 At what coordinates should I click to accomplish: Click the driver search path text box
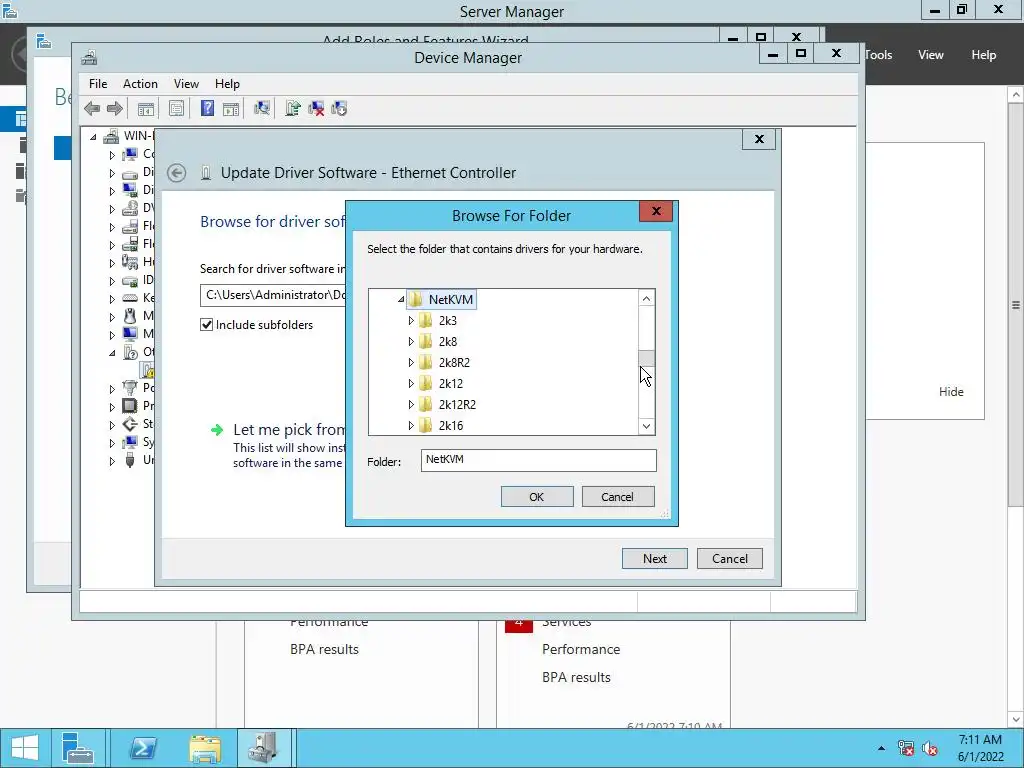click(273, 295)
